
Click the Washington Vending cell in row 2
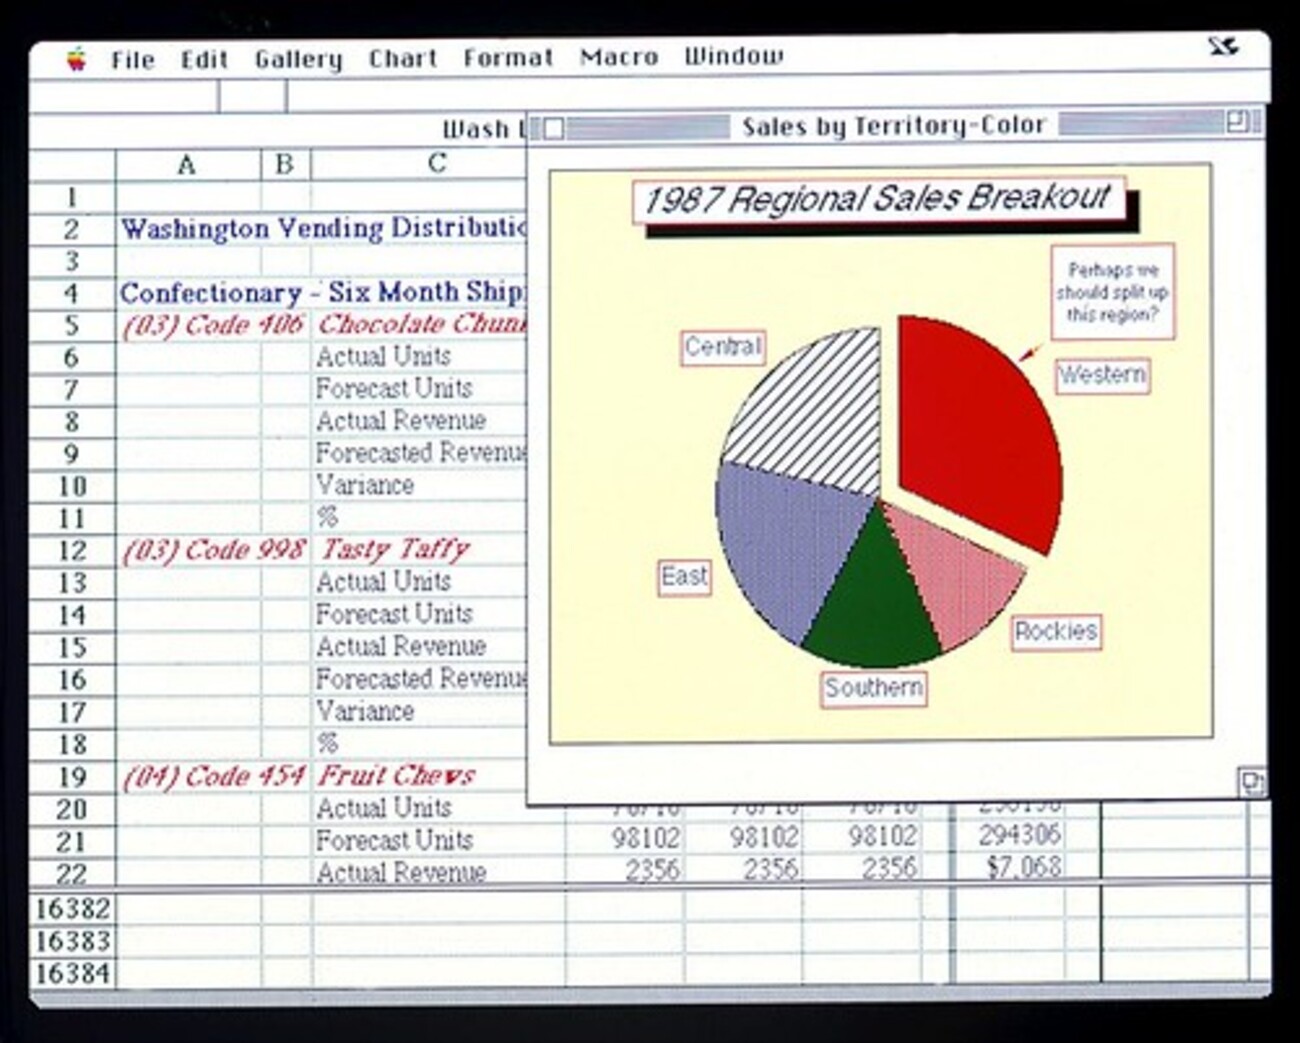[x=322, y=229]
